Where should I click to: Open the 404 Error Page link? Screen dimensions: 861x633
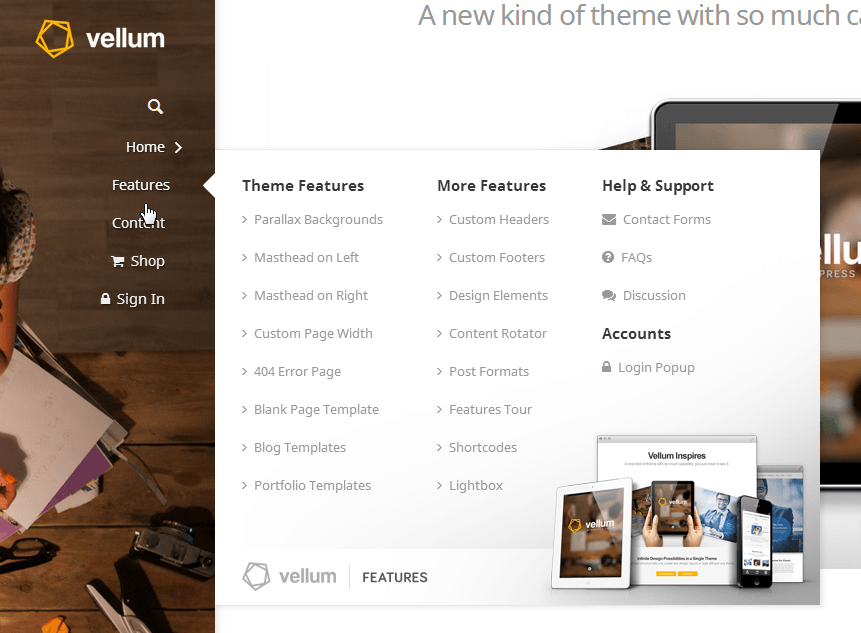[x=297, y=372]
